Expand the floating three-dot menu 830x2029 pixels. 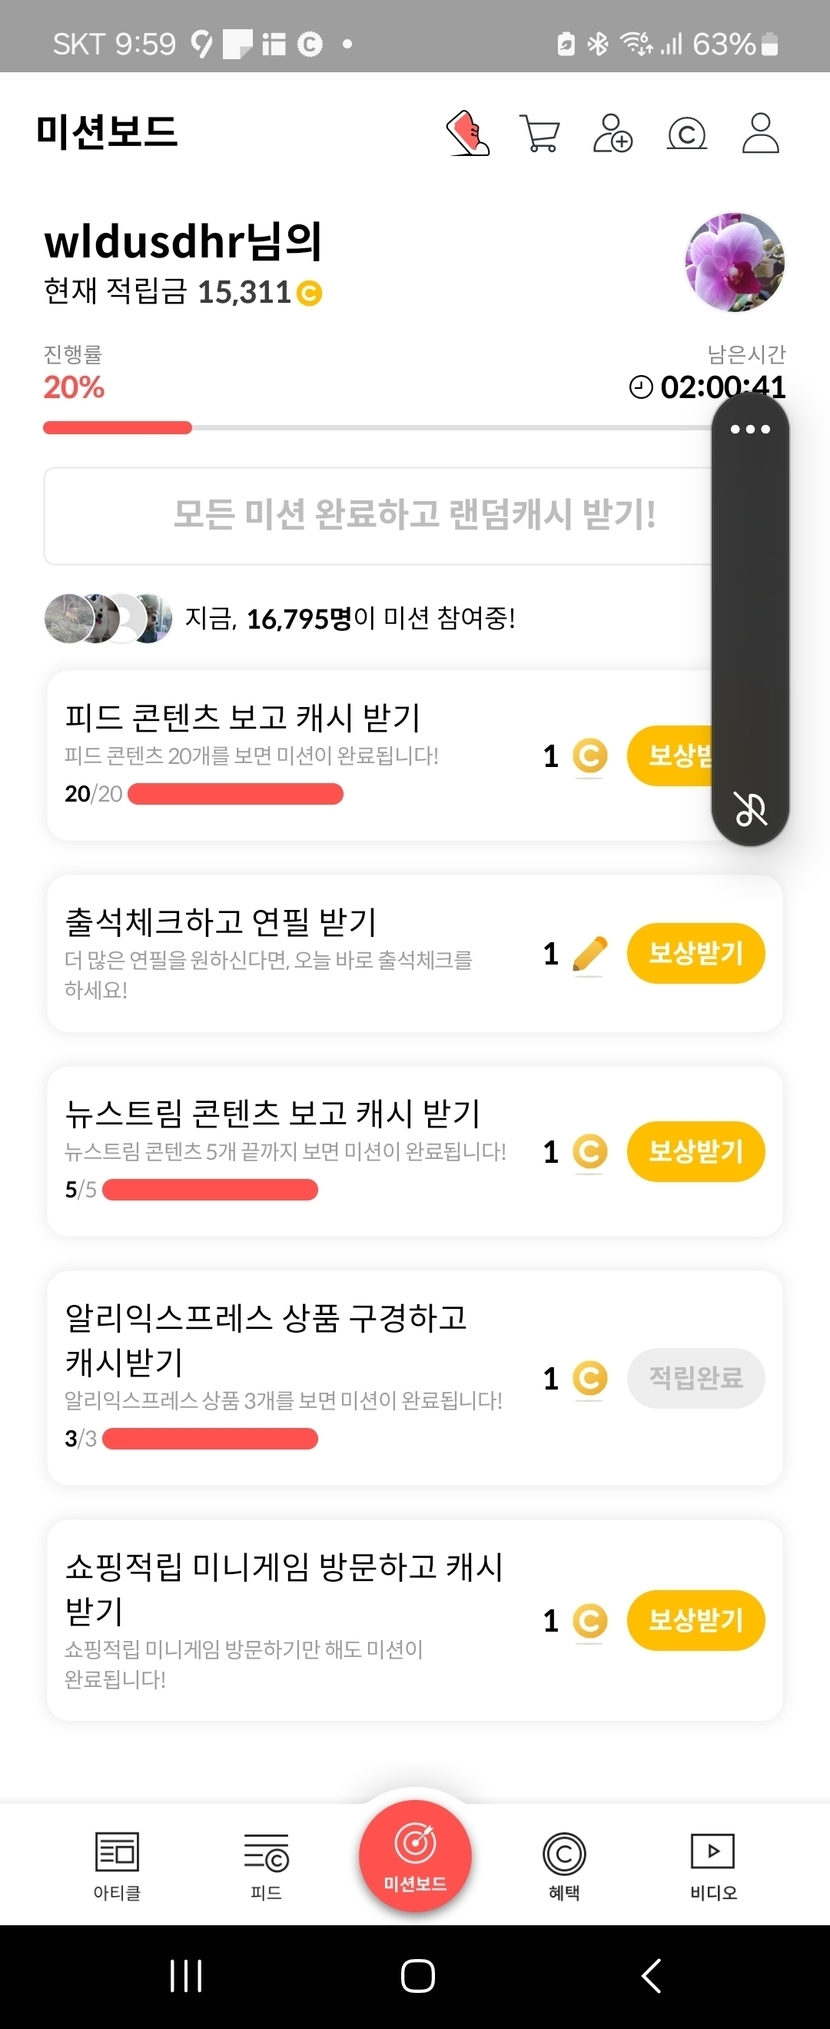point(750,430)
